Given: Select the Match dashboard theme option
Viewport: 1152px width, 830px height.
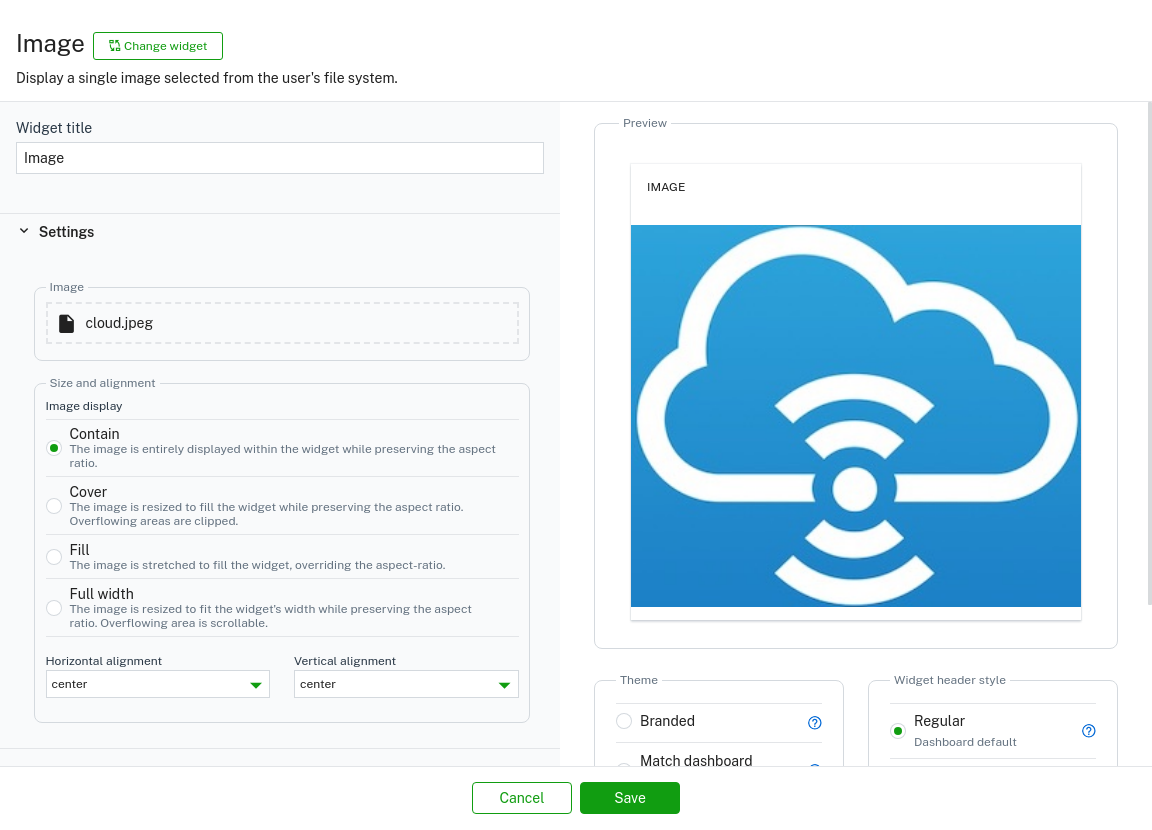Looking at the screenshot, I should pyautogui.click(x=624, y=767).
